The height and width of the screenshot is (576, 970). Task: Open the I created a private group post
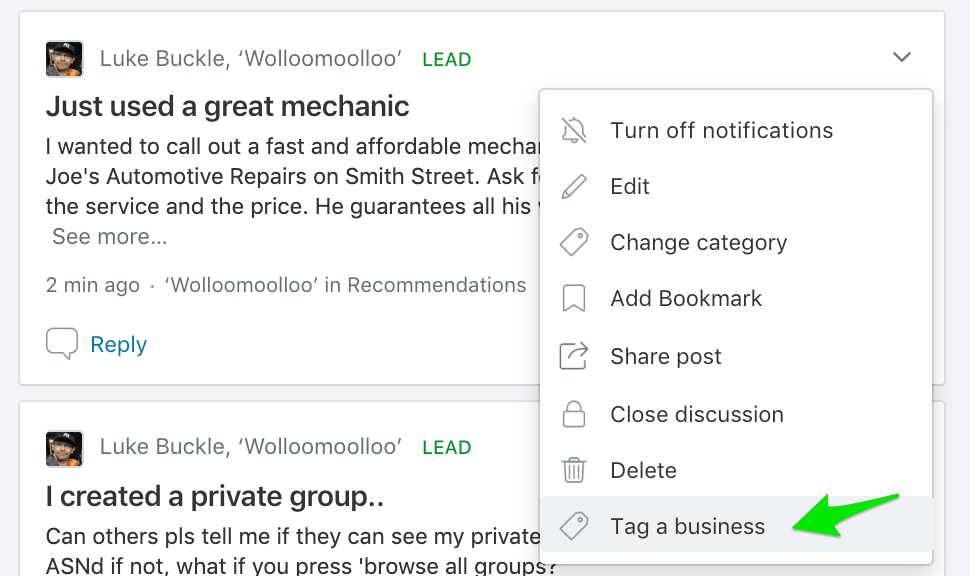tap(215, 496)
